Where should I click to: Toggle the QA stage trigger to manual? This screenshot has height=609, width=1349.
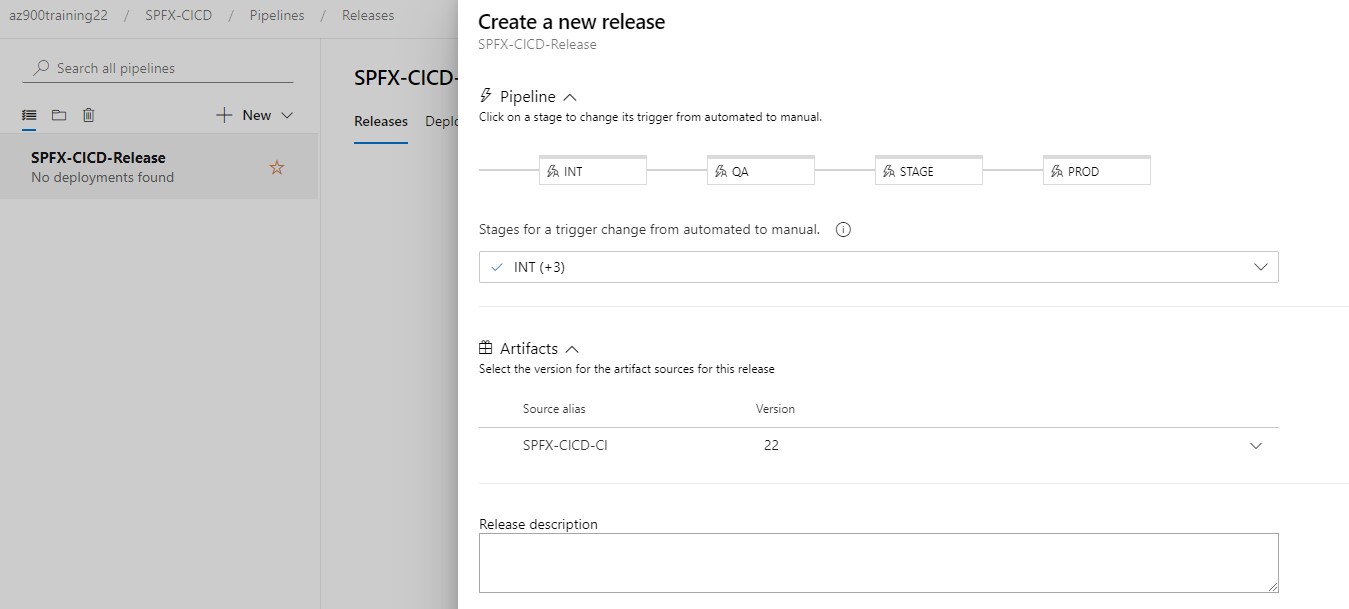(761, 171)
